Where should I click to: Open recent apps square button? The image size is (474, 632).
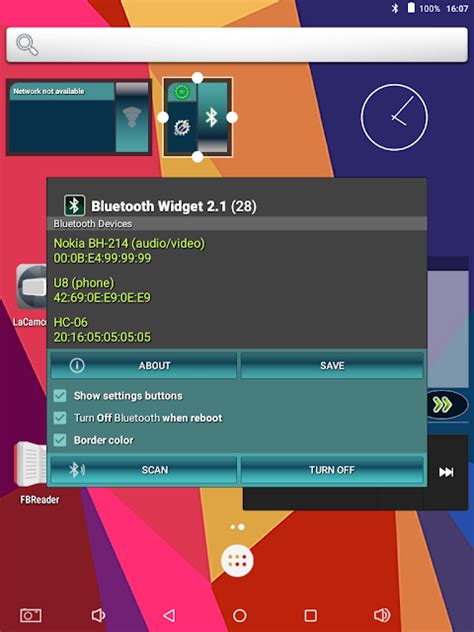click(310, 615)
